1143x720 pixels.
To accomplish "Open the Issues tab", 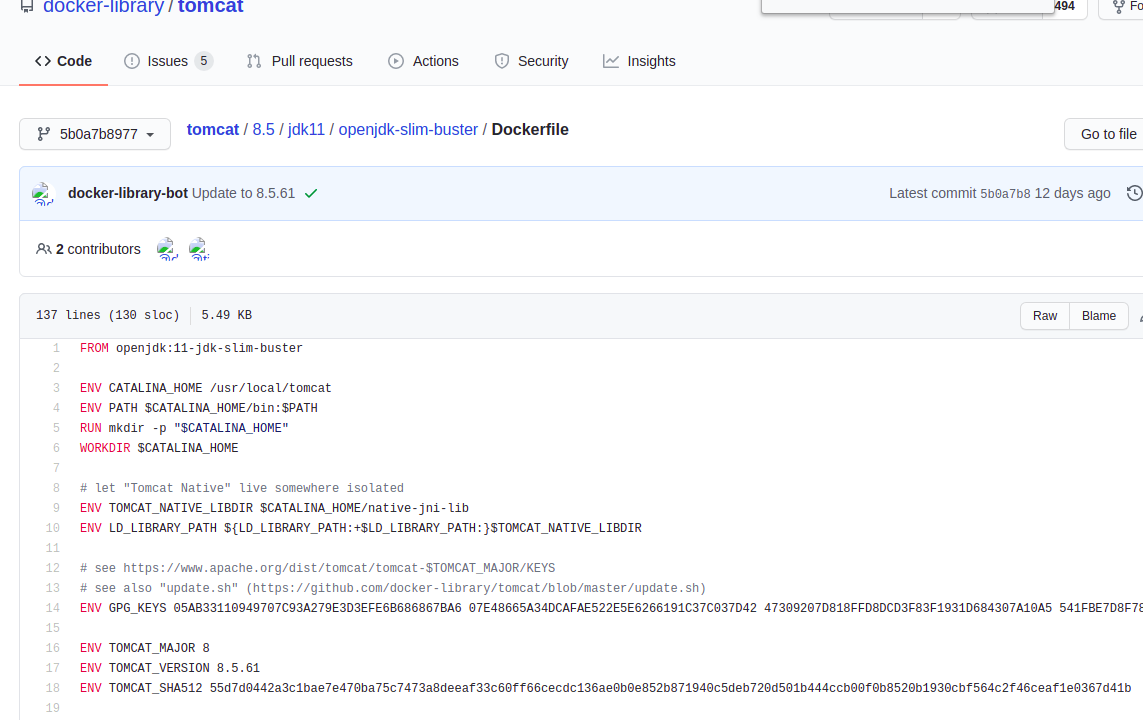I will click(x=168, y=61).
